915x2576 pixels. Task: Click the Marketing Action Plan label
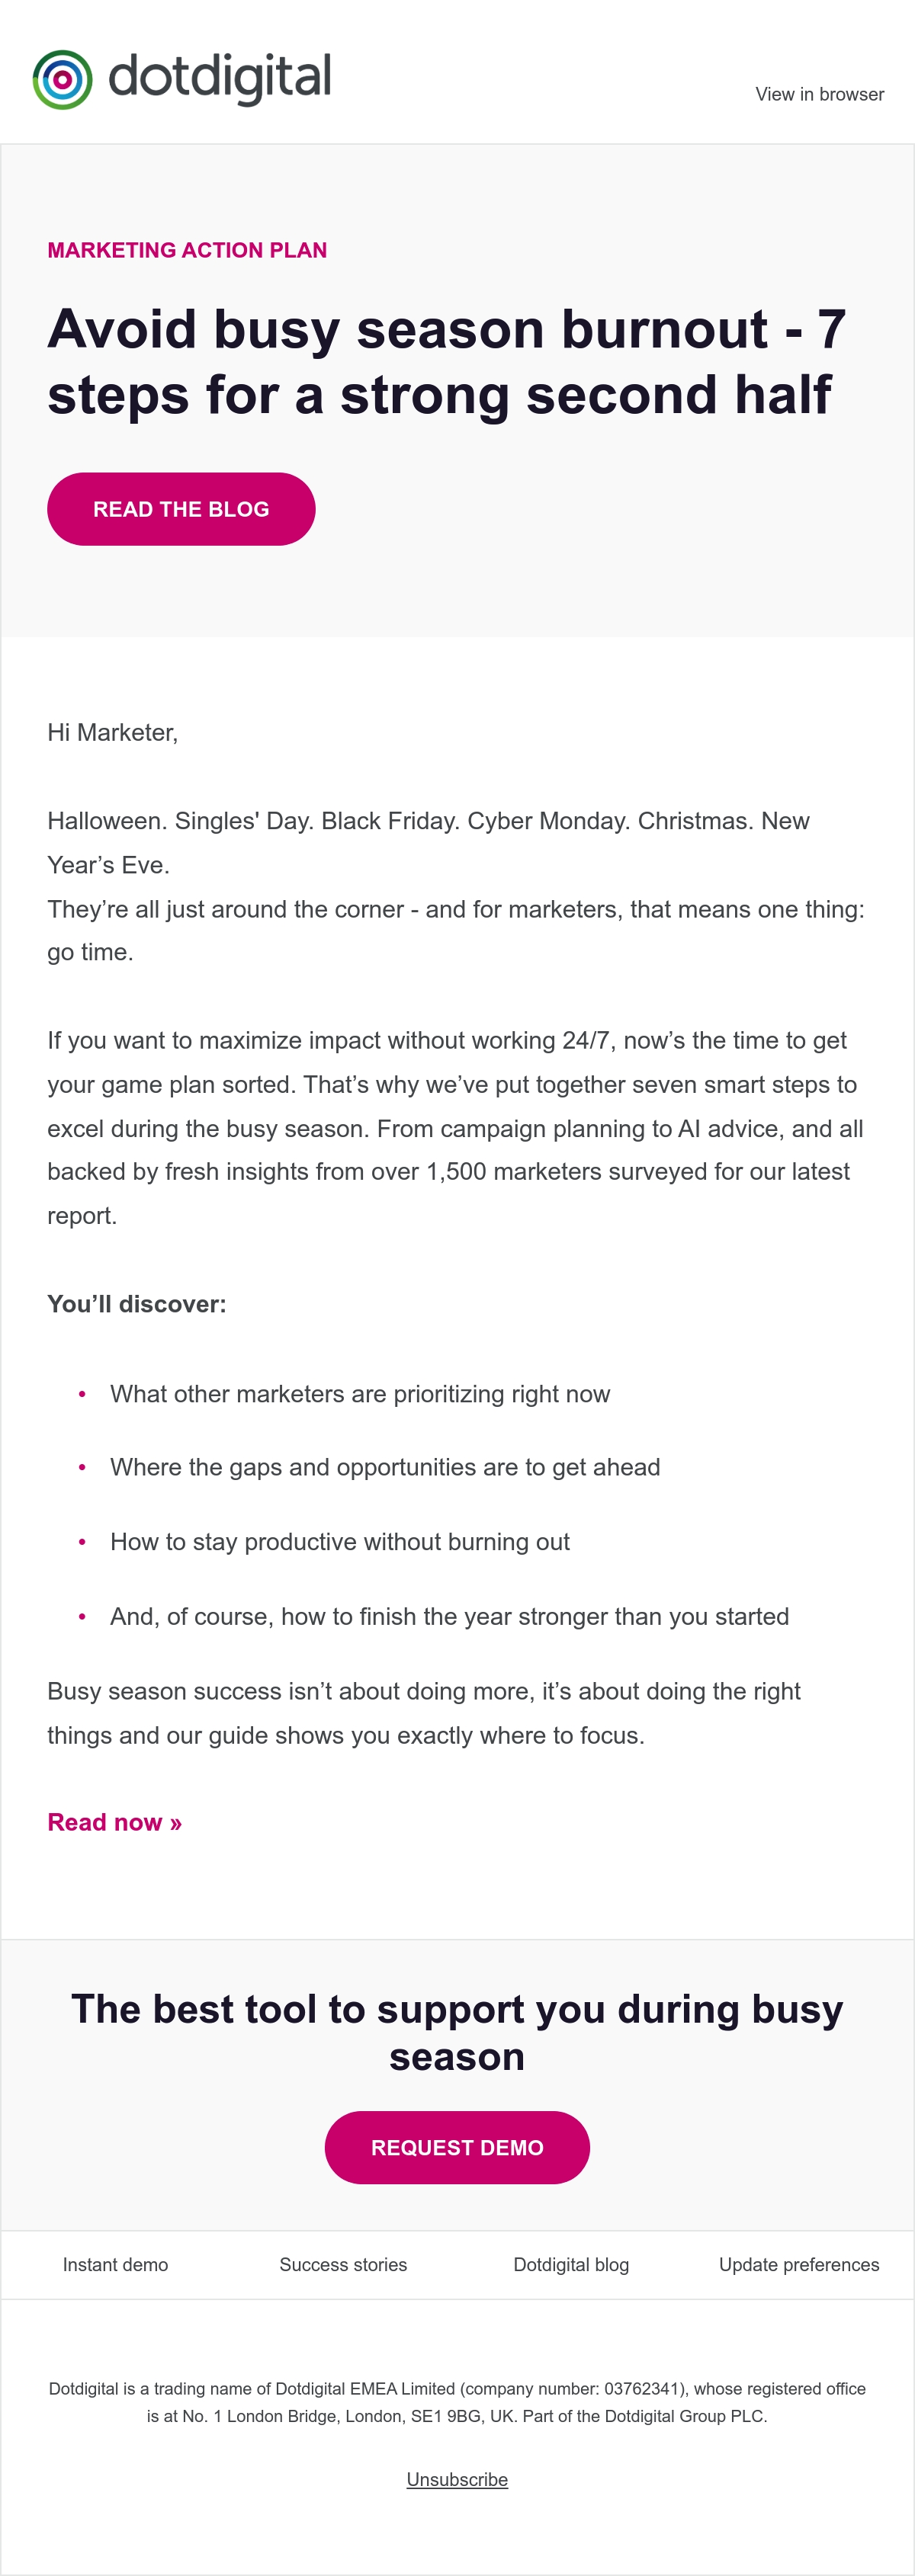pyautogui.click(x=187, y=250)
